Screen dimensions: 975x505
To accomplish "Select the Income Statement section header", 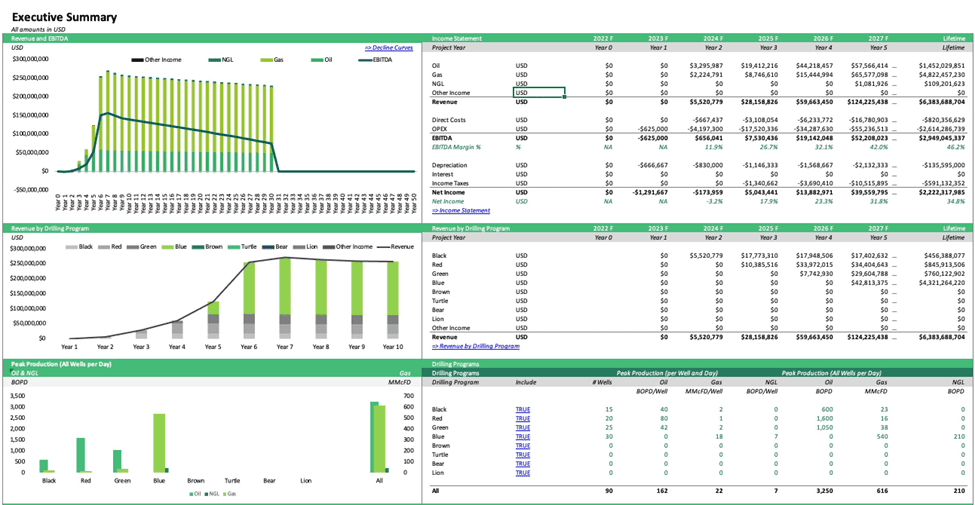I will click(458, 39).
